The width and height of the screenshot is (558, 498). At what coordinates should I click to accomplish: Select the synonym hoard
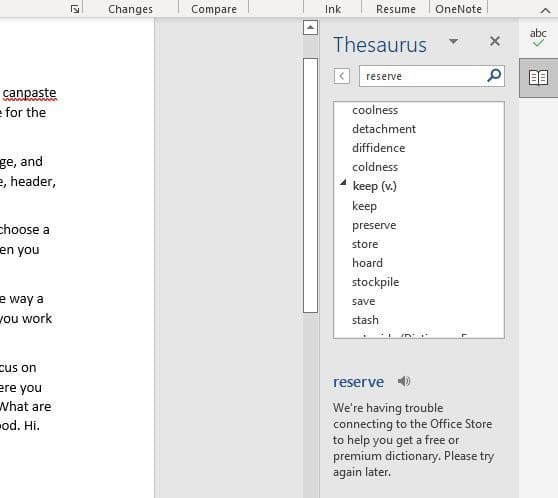tap(367, 263)
